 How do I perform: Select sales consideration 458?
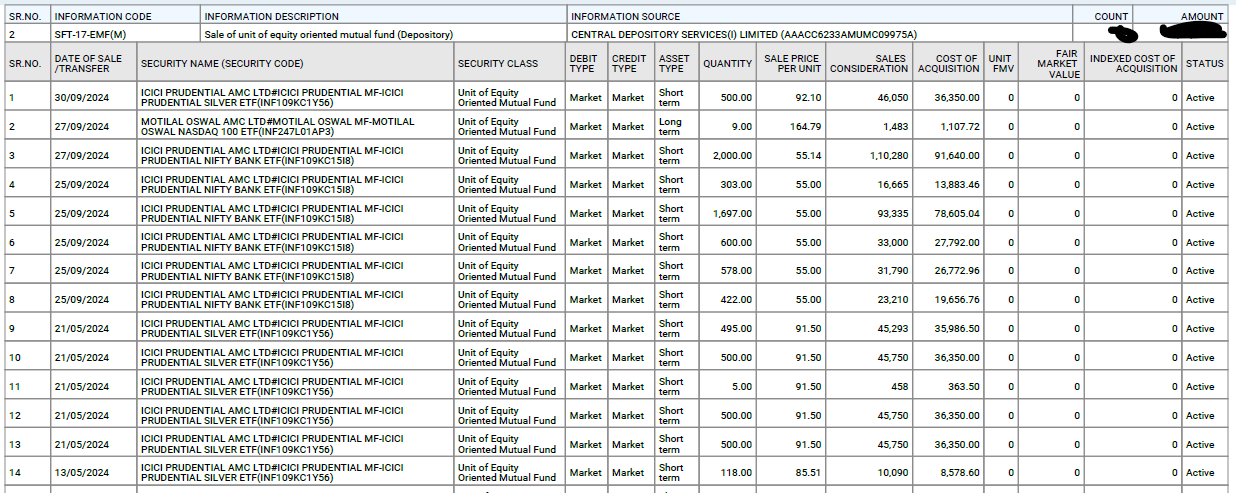click(900, 387)
